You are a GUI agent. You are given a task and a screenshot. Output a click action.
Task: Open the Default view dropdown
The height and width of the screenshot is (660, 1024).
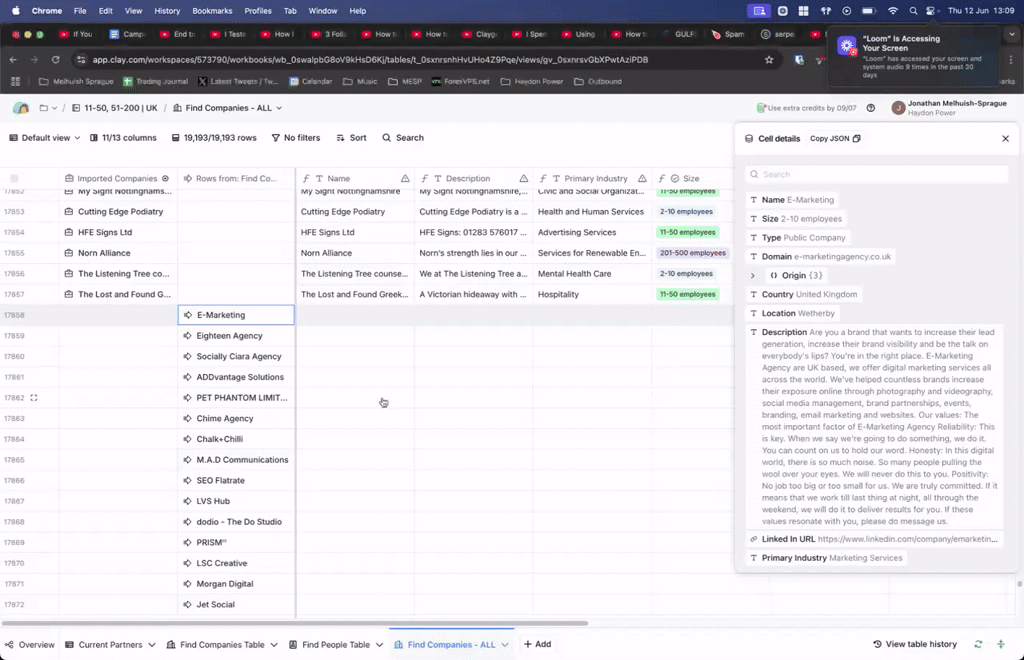tap(45, 138)
